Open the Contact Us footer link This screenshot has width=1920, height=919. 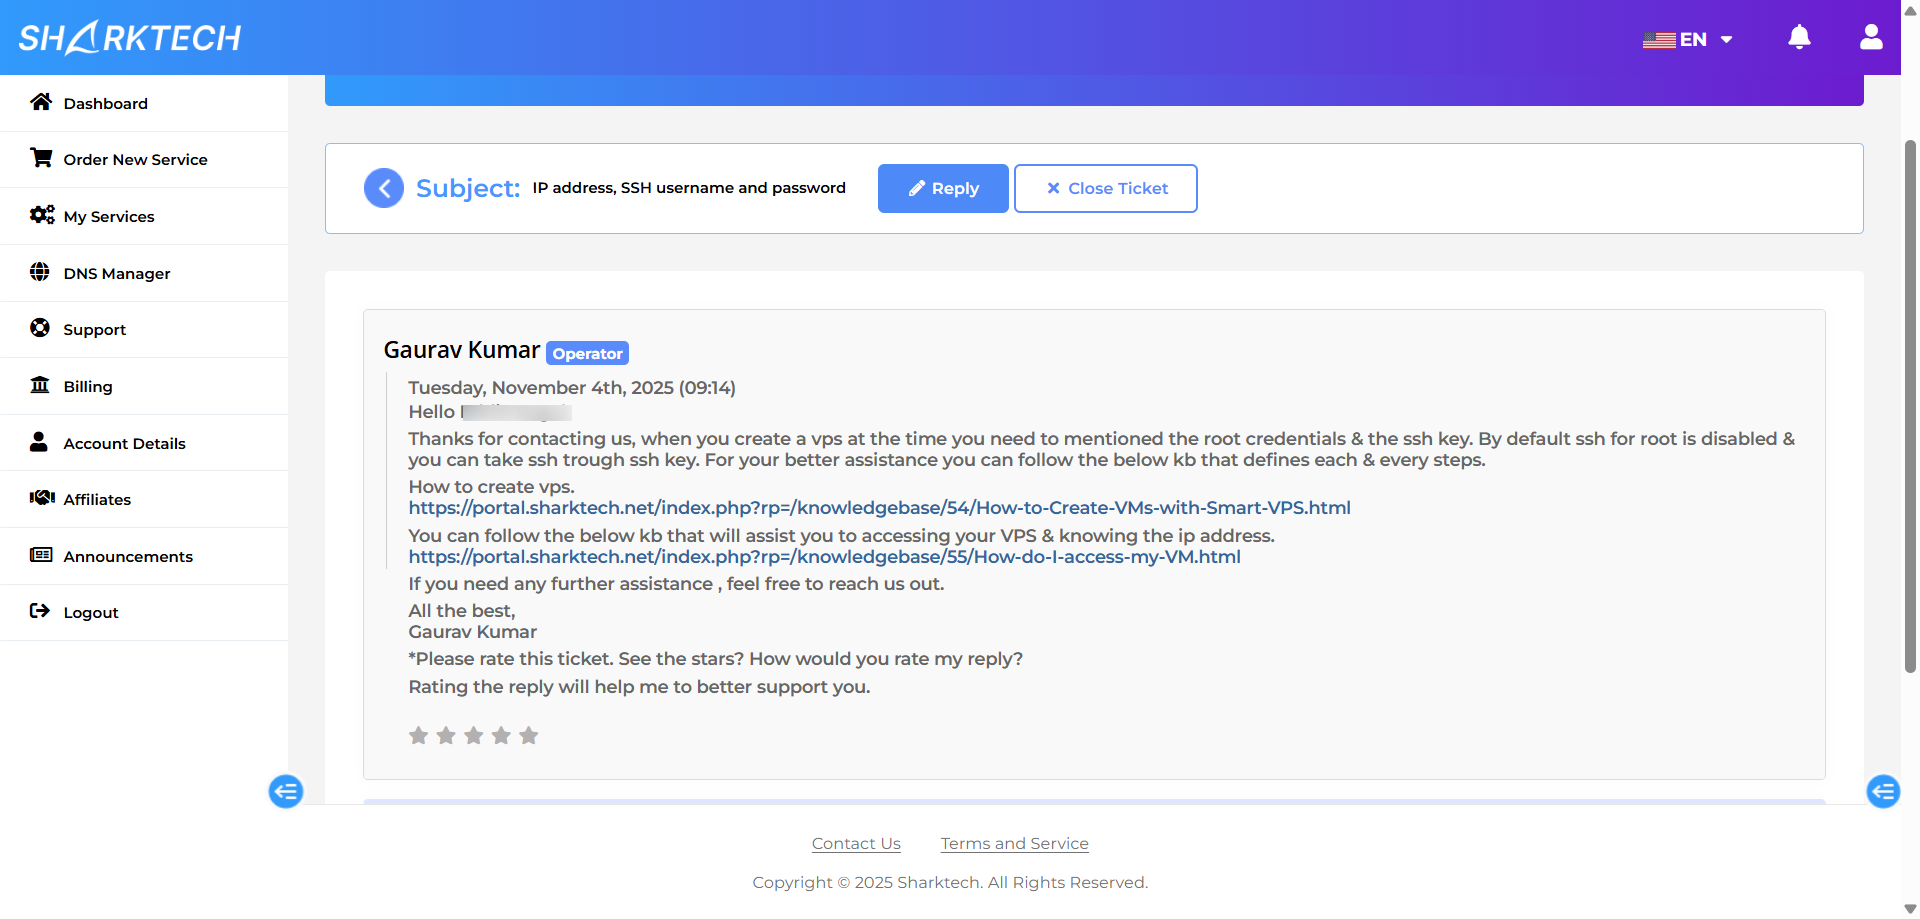pos(856,844)
